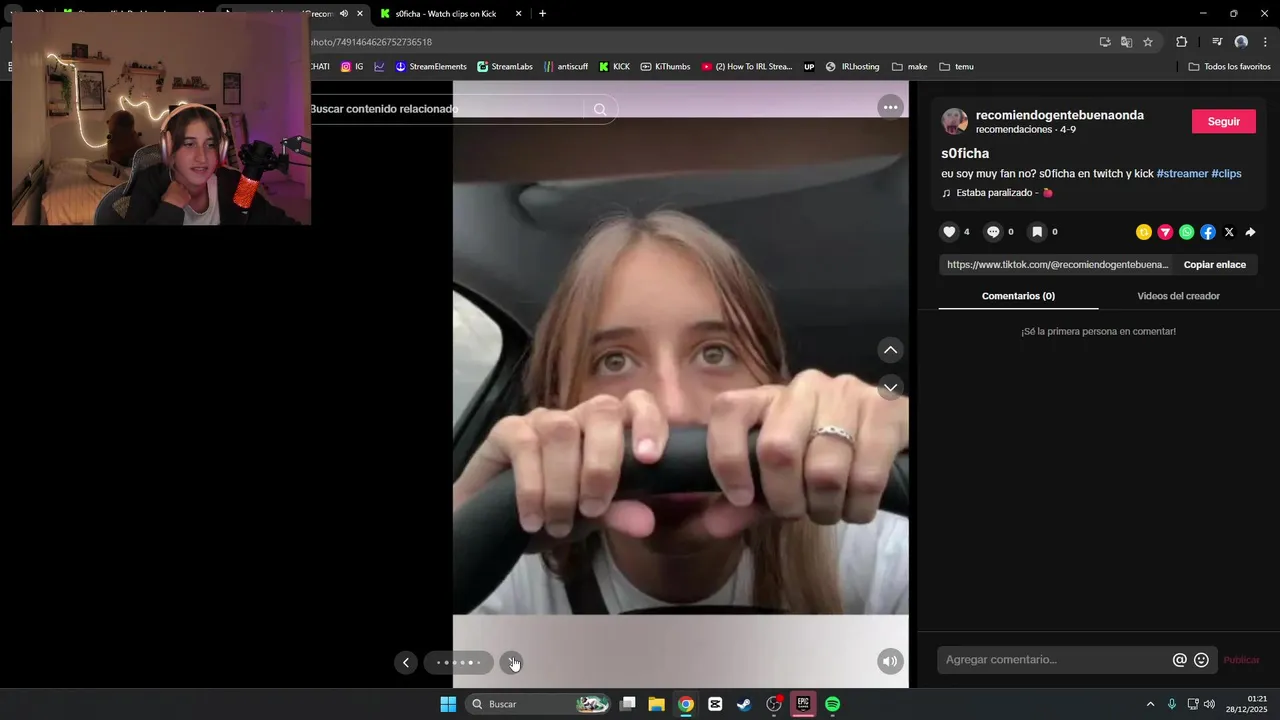
Task: Go to previous TikTok post with up chevron
Action: point(890,350)
